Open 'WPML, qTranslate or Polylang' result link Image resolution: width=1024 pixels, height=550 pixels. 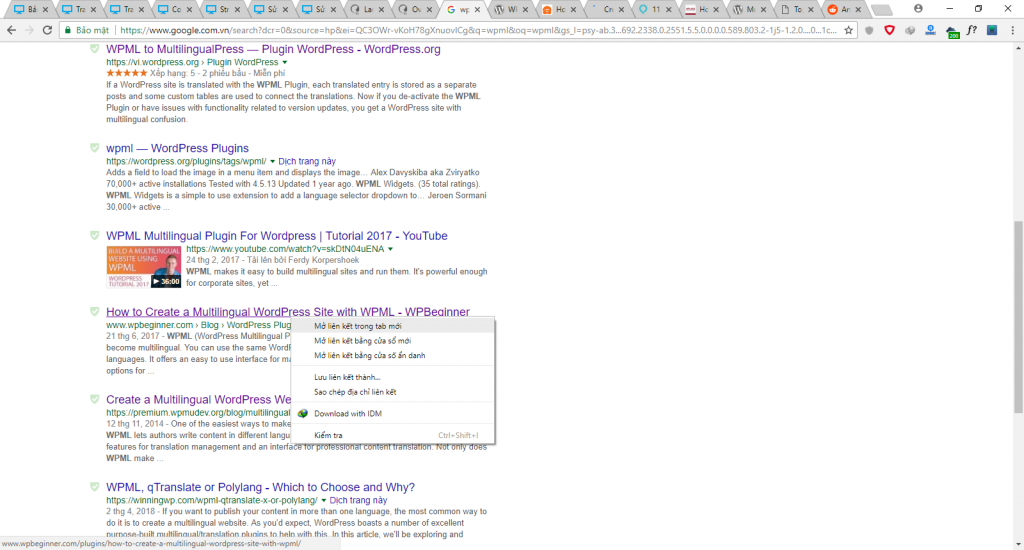click(261, 487)
